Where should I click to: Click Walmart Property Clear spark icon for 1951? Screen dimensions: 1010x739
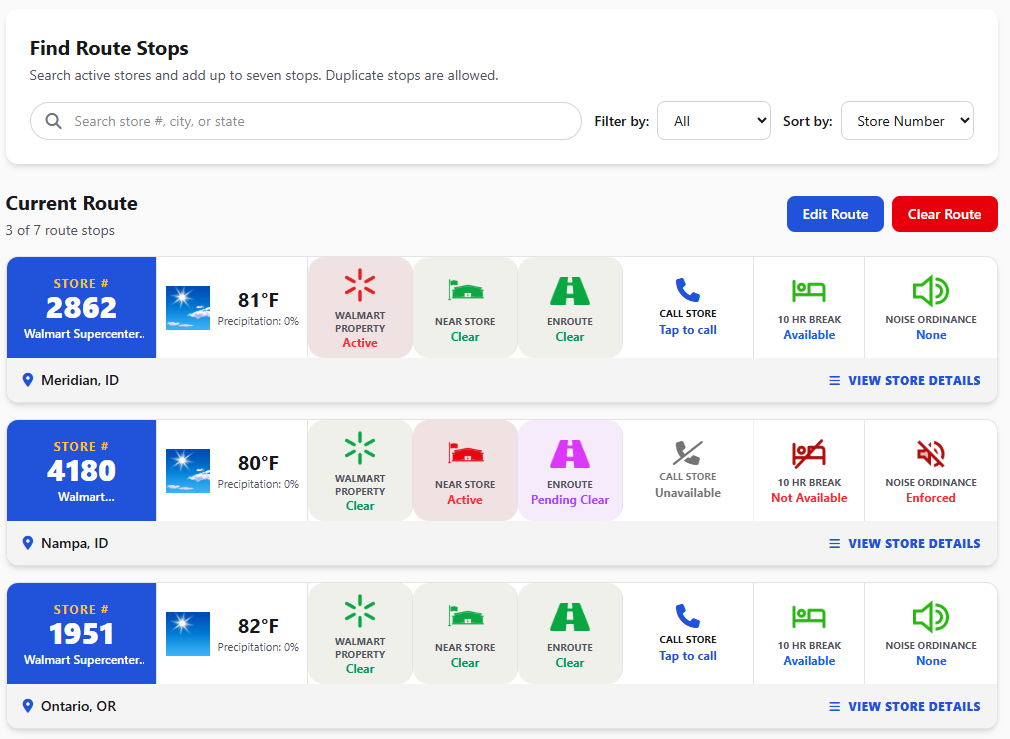click(x=359, y=611)
